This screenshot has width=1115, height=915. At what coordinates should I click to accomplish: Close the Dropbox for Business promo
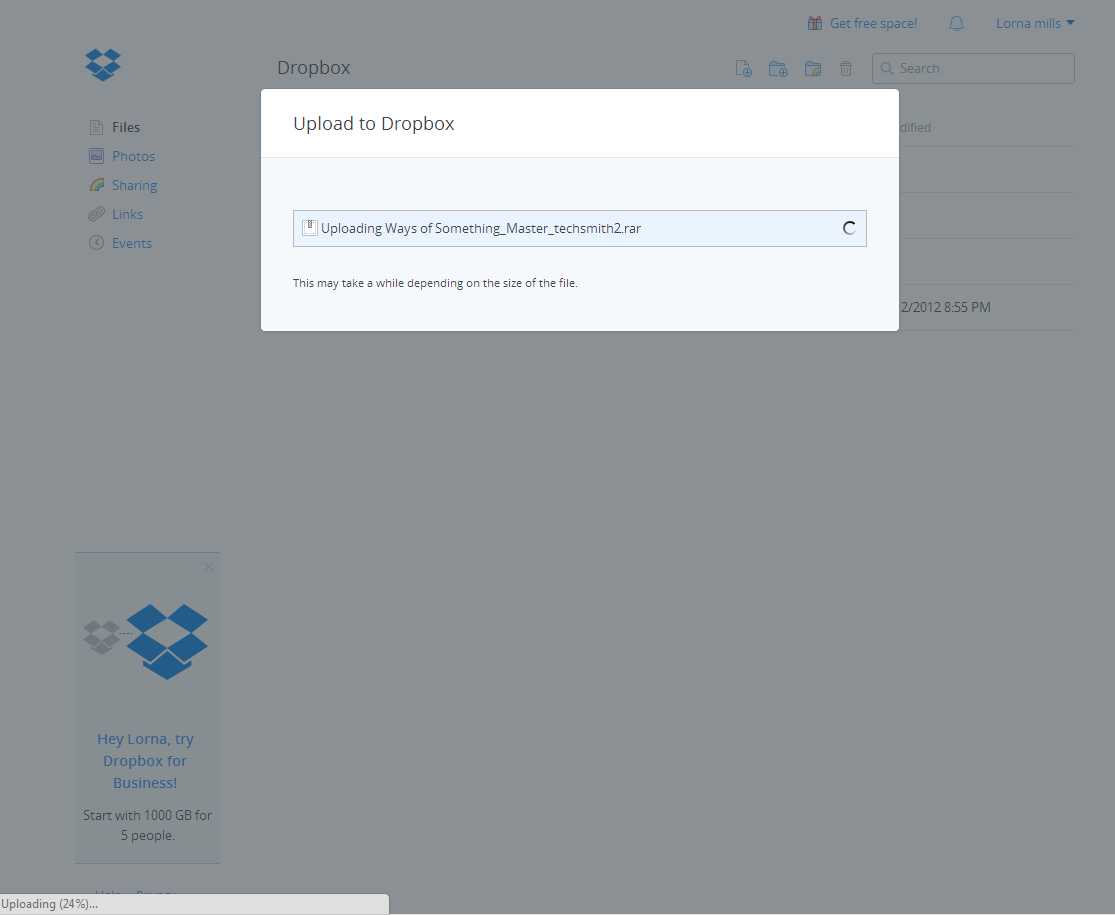(208, 567)
